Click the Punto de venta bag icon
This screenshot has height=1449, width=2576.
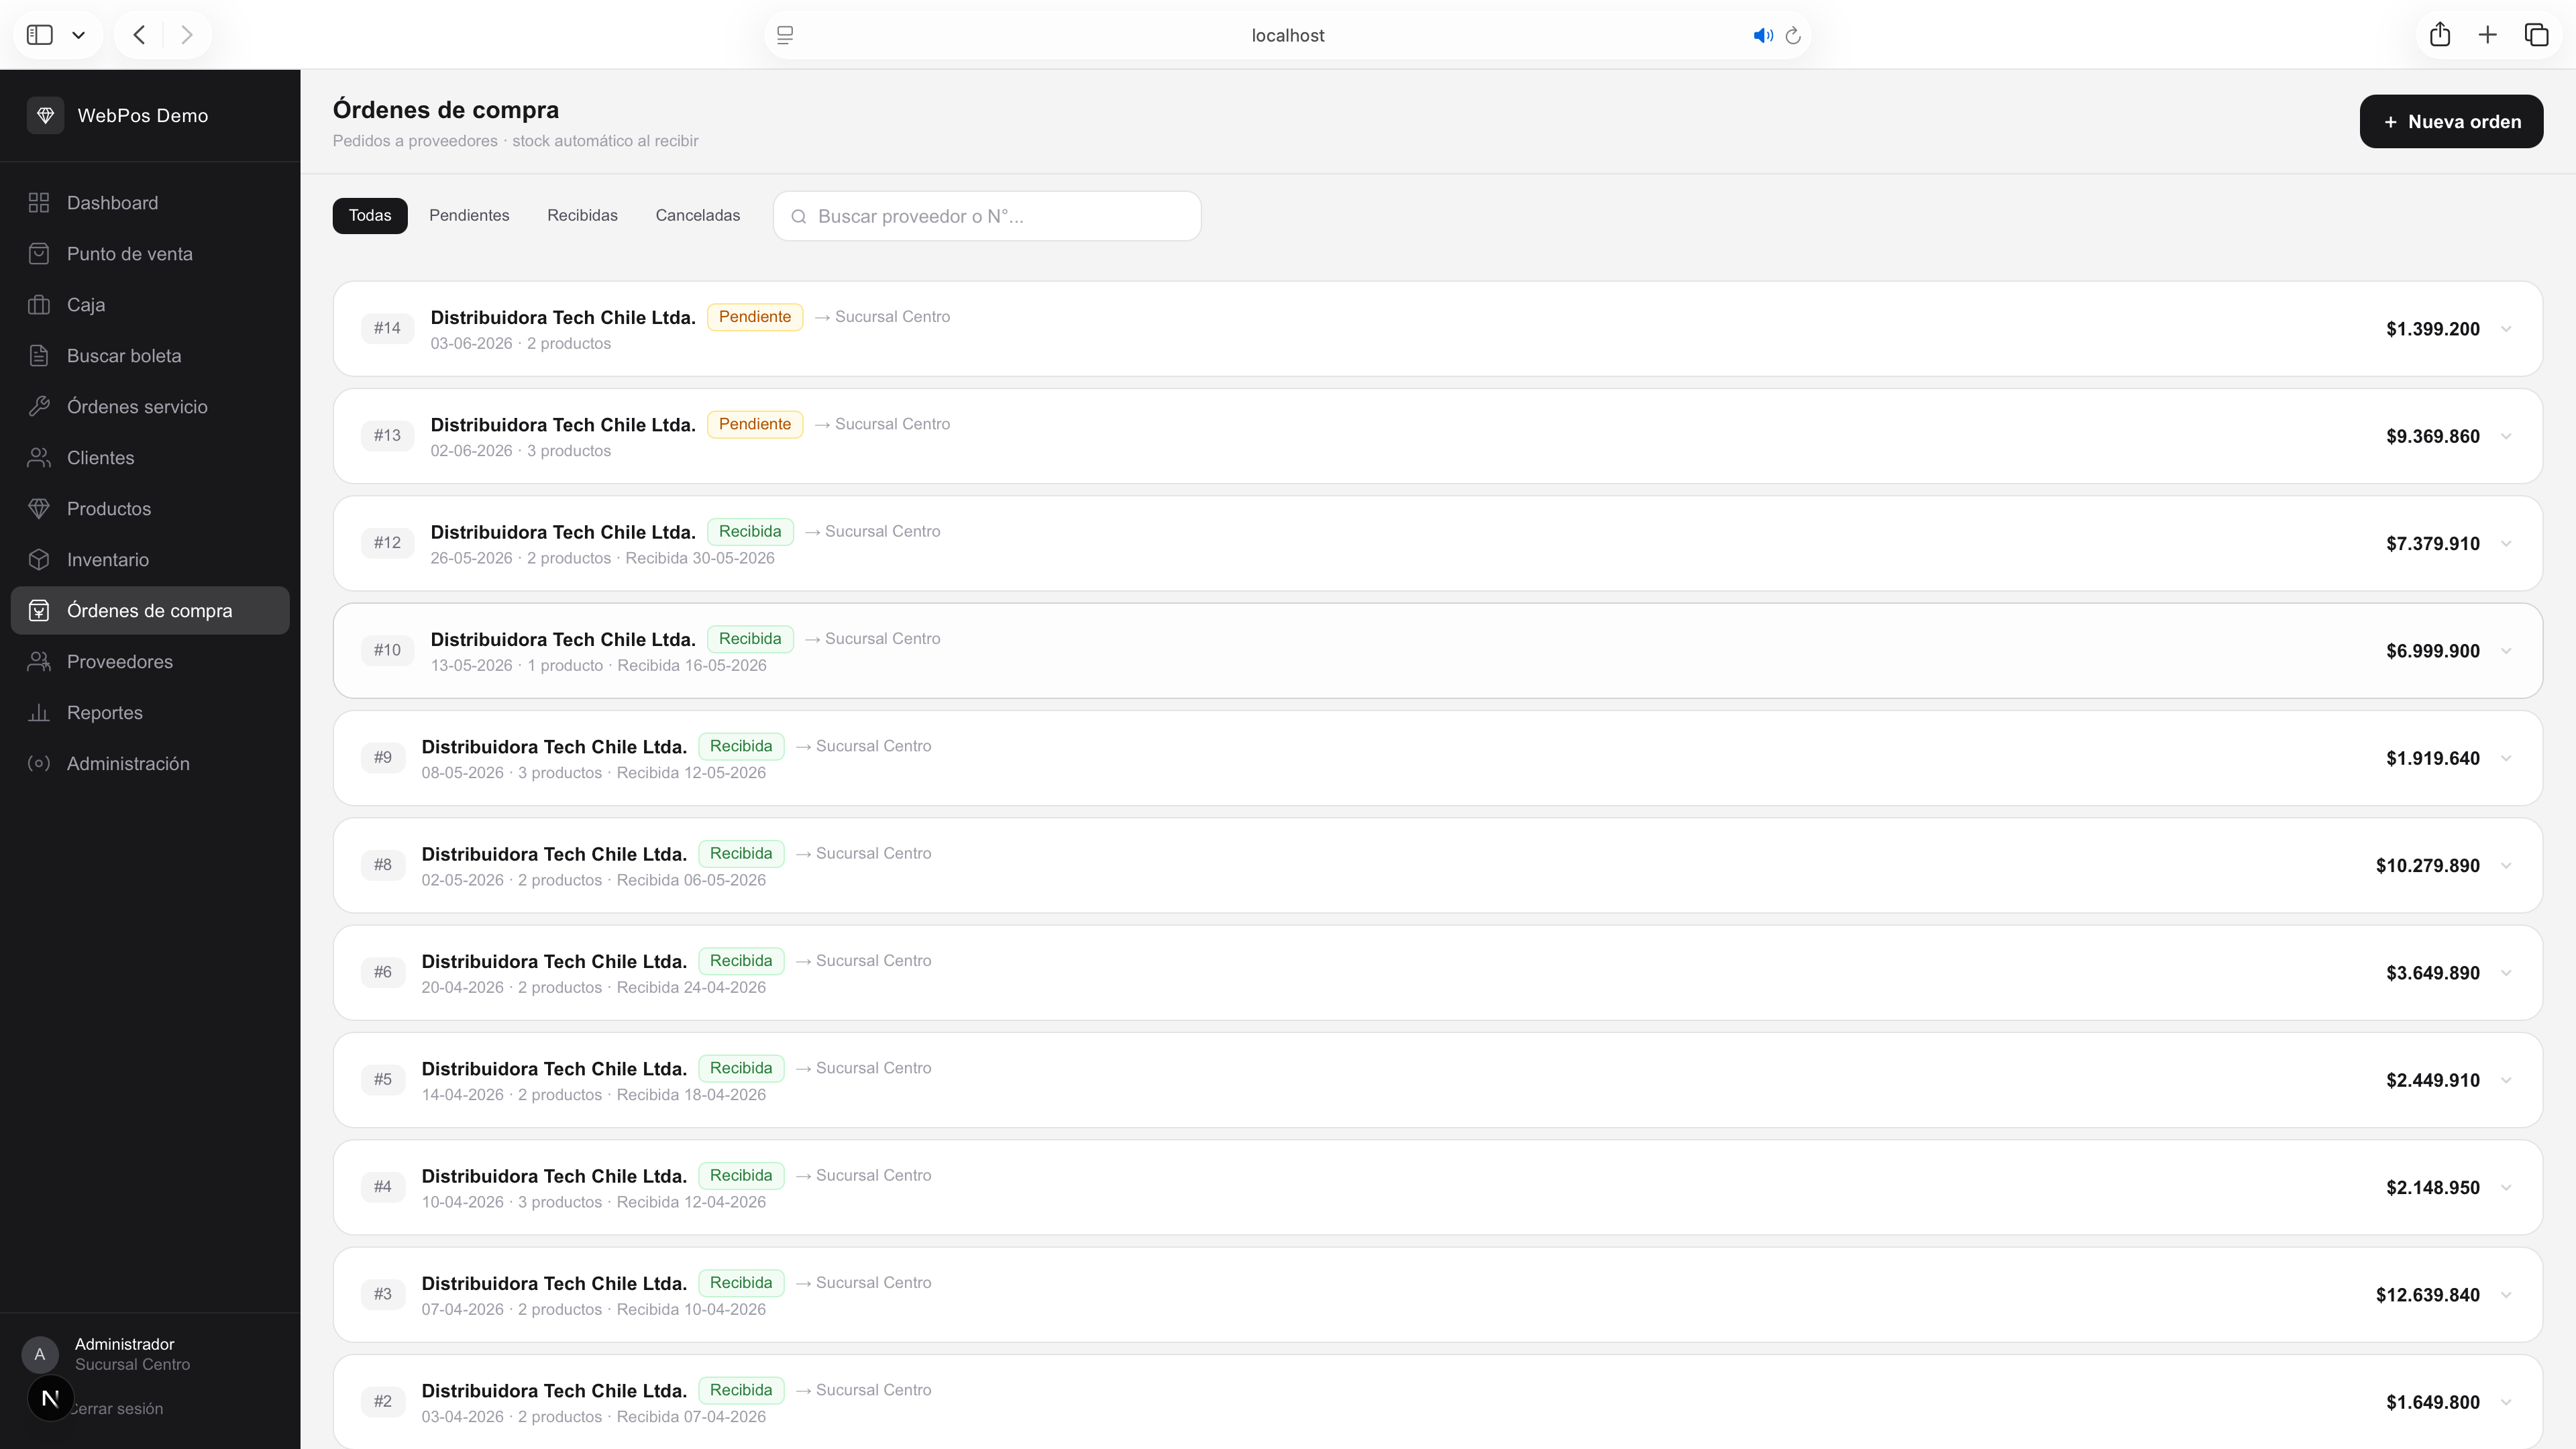pos(39,254)
